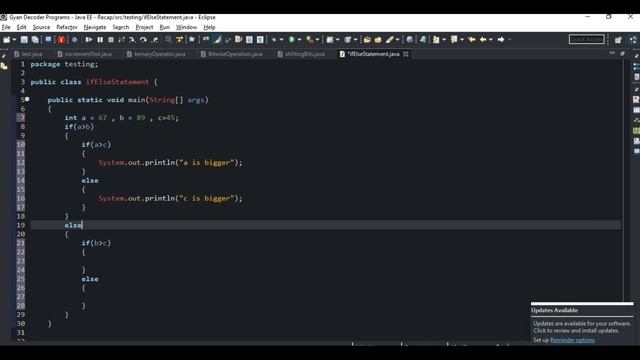The width and height of the screenshot is (640, 360).
Task: Toggle Skip All Breakpoints in the toolbar
Action: click(x=74, y=40)
